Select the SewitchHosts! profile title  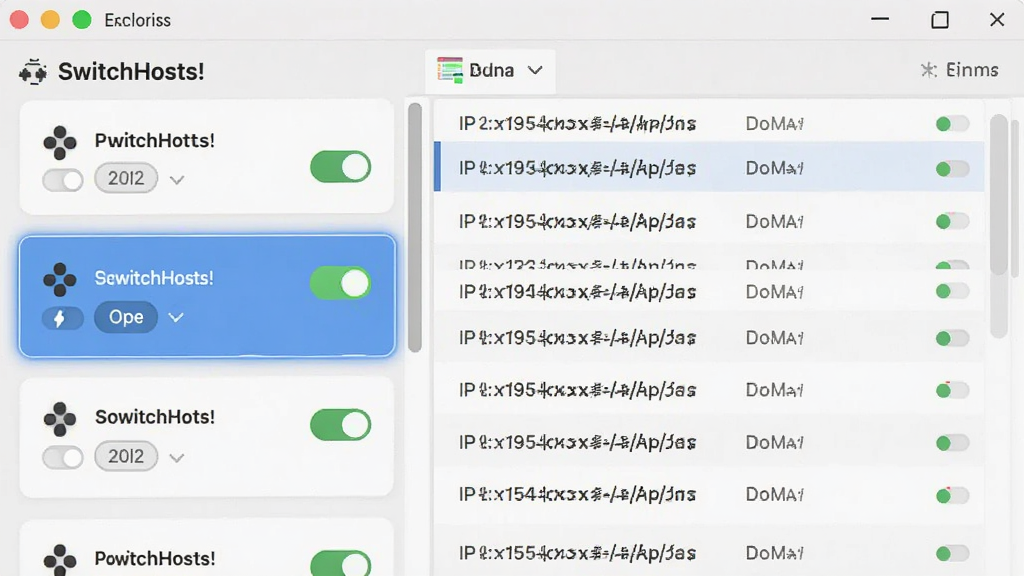154,278
